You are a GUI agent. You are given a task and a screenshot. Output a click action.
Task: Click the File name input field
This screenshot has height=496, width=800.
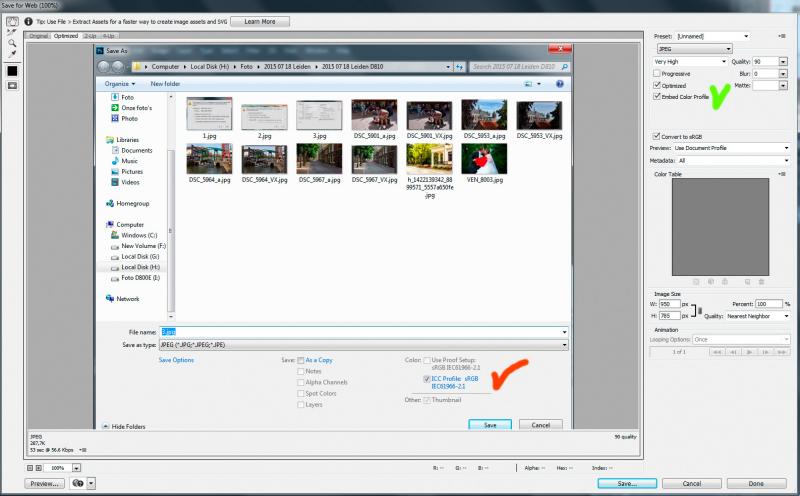click(x=364, y=332)
